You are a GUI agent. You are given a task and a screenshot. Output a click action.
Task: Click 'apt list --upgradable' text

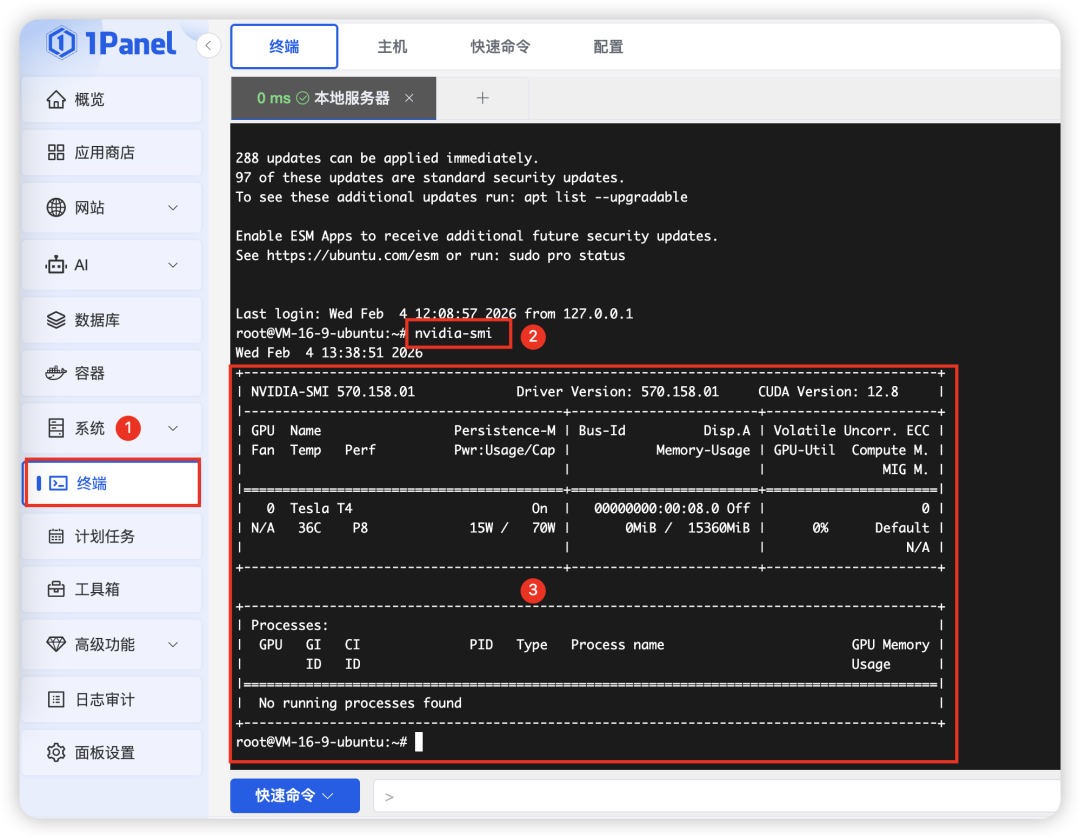pos(605,197)
